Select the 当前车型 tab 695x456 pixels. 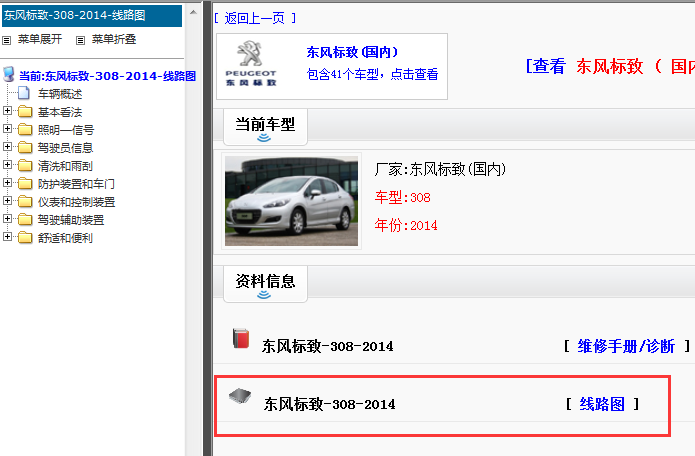coord(265,127)
